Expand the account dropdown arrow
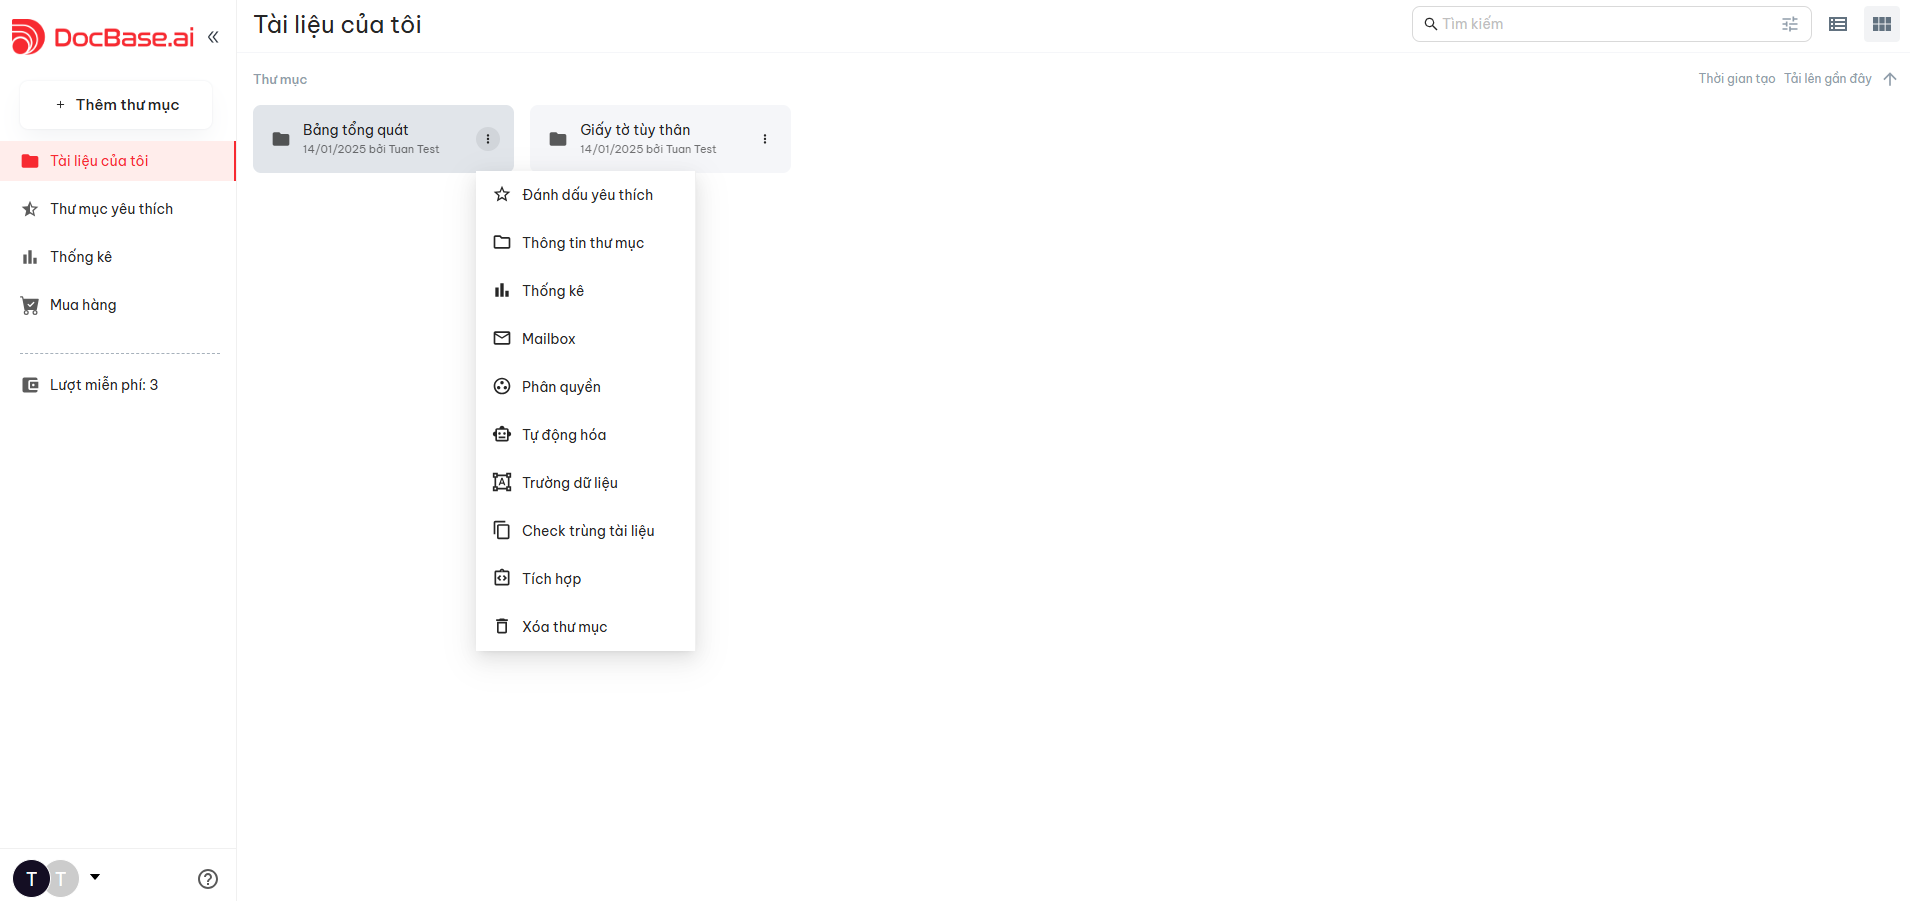The image size is (1910, 901). point(95,877)
